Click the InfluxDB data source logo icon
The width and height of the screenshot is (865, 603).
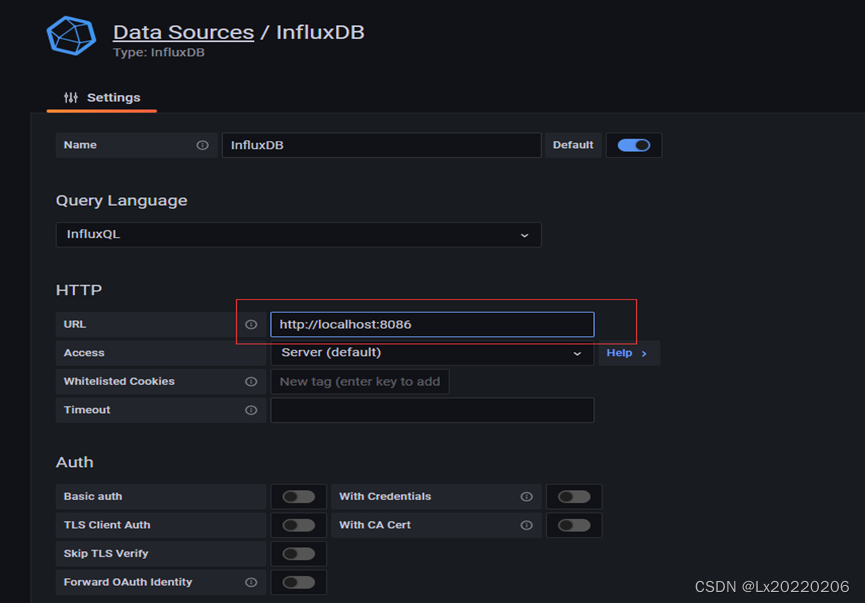[71, 36]
